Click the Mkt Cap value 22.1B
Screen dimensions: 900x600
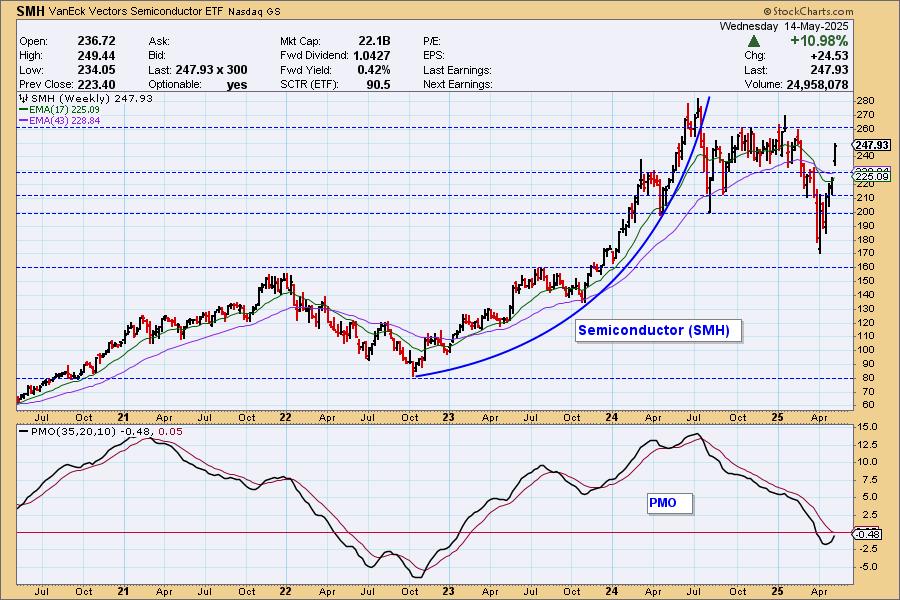click(x=374, y=41)
